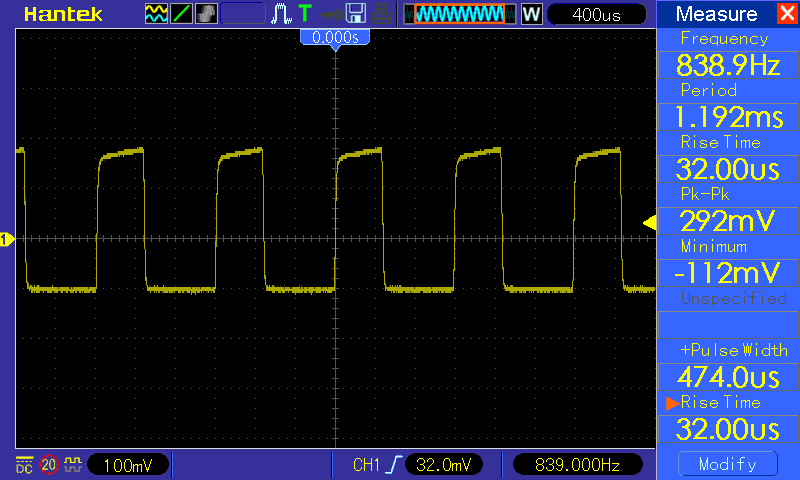Image resolution: width=800 pixels, height=480 pixels.
Task: Click the DC coupling icon
Action: pyautogui.click(x=24, y=465)
